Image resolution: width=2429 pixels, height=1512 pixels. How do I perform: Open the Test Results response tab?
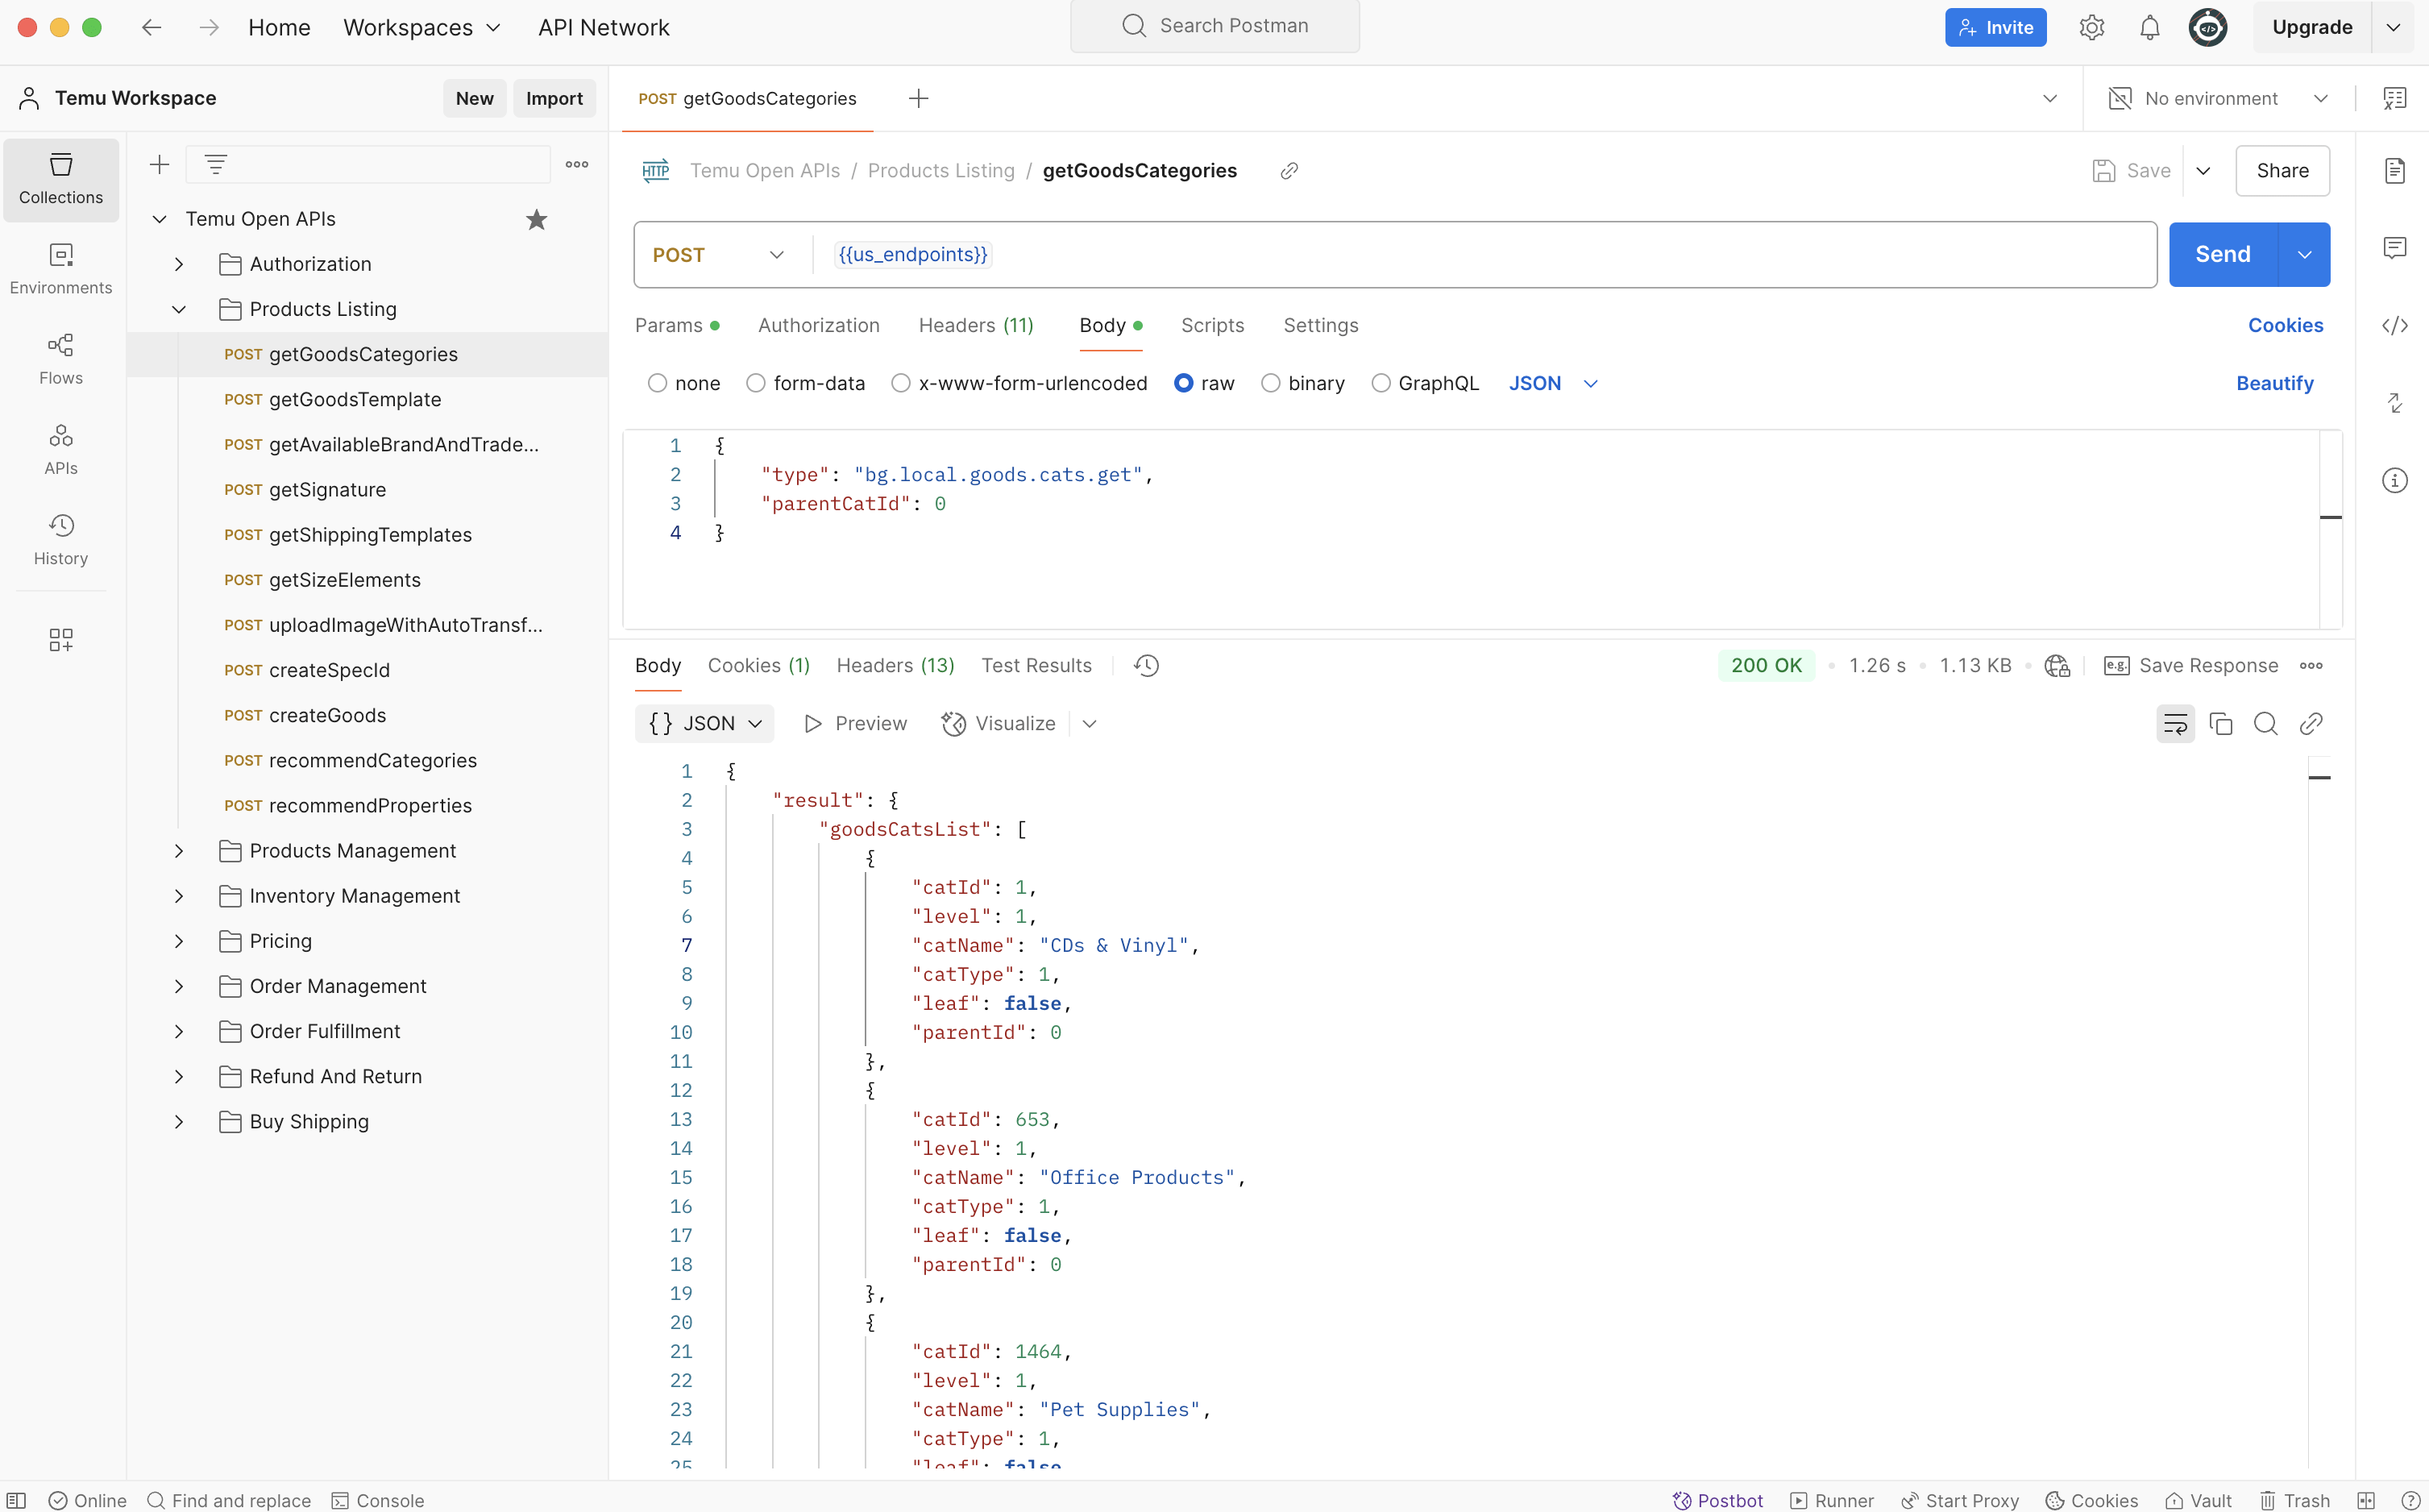1036,665
